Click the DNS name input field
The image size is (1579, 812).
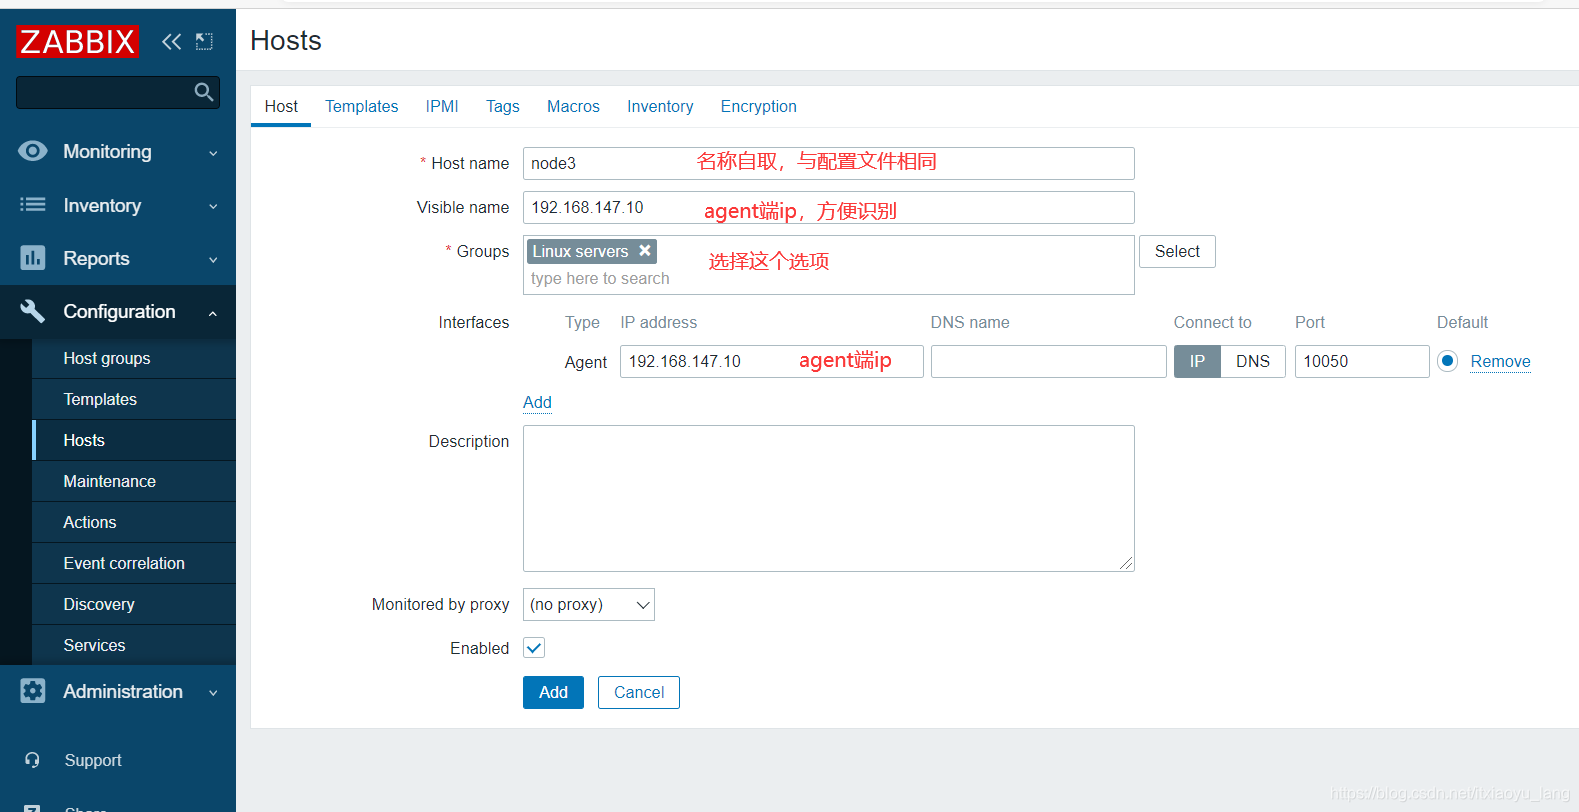pyautogui.click(x=1049, y=361)
